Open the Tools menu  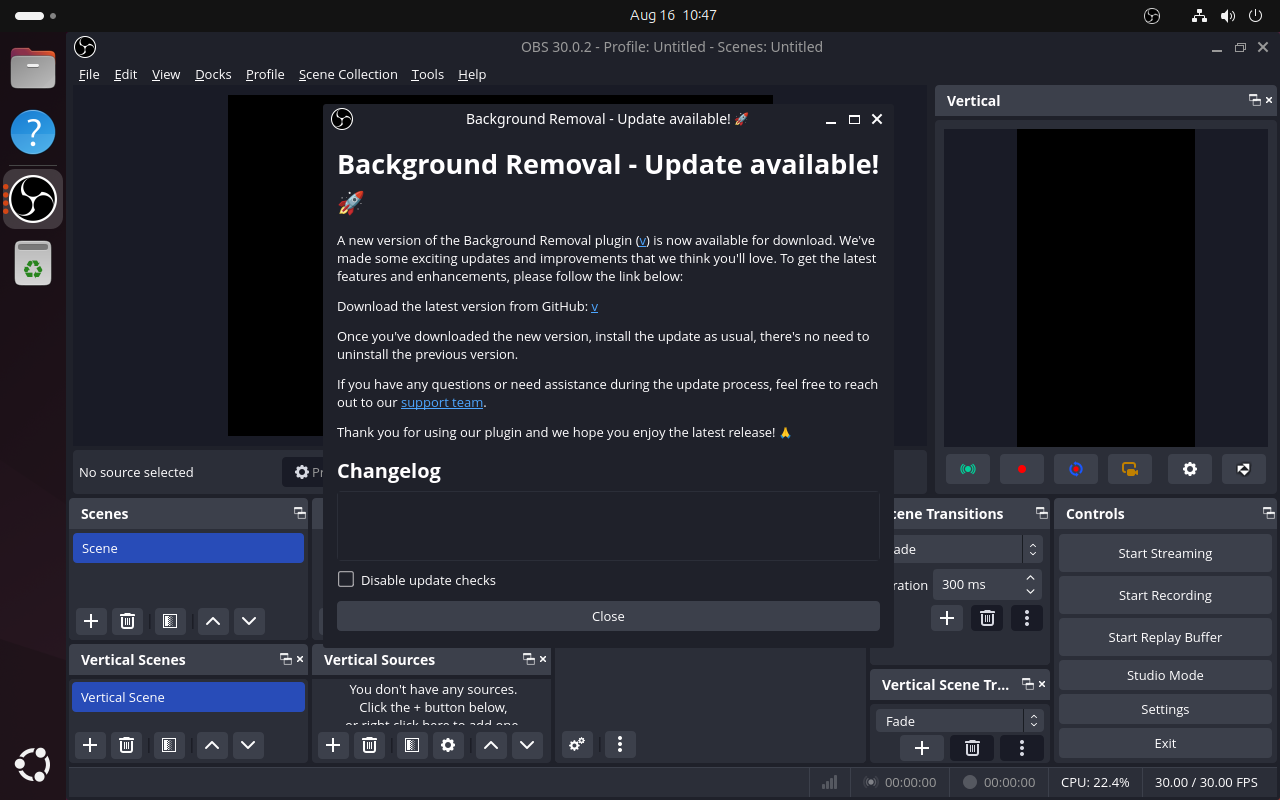pyautogui.click(x=427, y=74)
